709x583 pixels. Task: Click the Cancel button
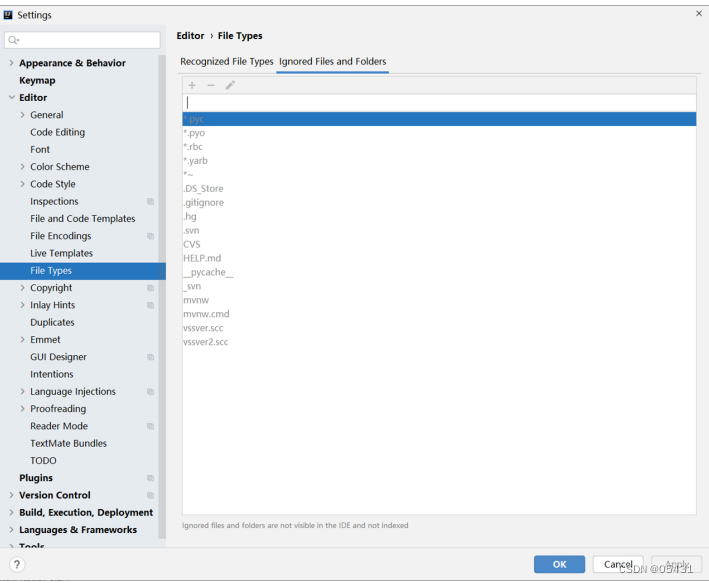pyautogui.click(x=618, y=564)
